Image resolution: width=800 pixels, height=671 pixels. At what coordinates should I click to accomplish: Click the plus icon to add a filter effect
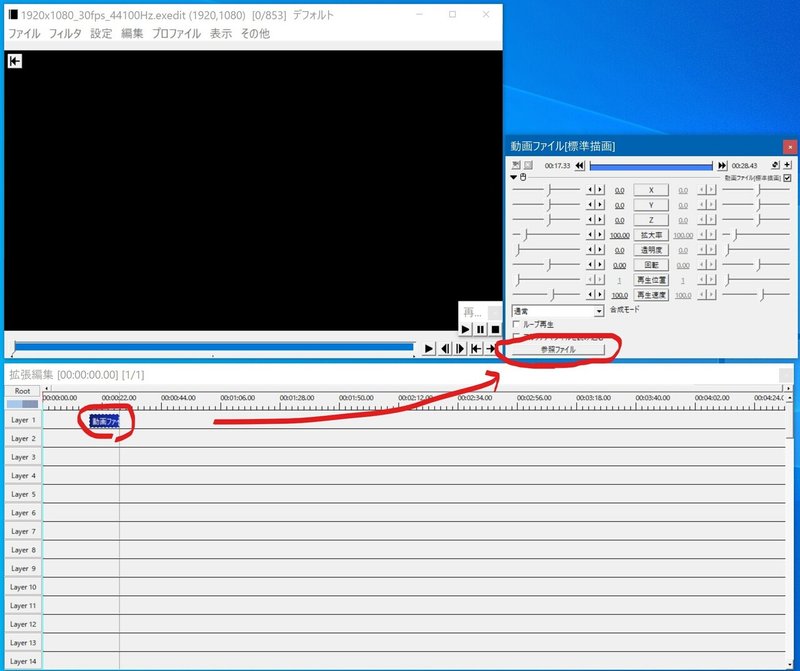click(x=787, y=165)
